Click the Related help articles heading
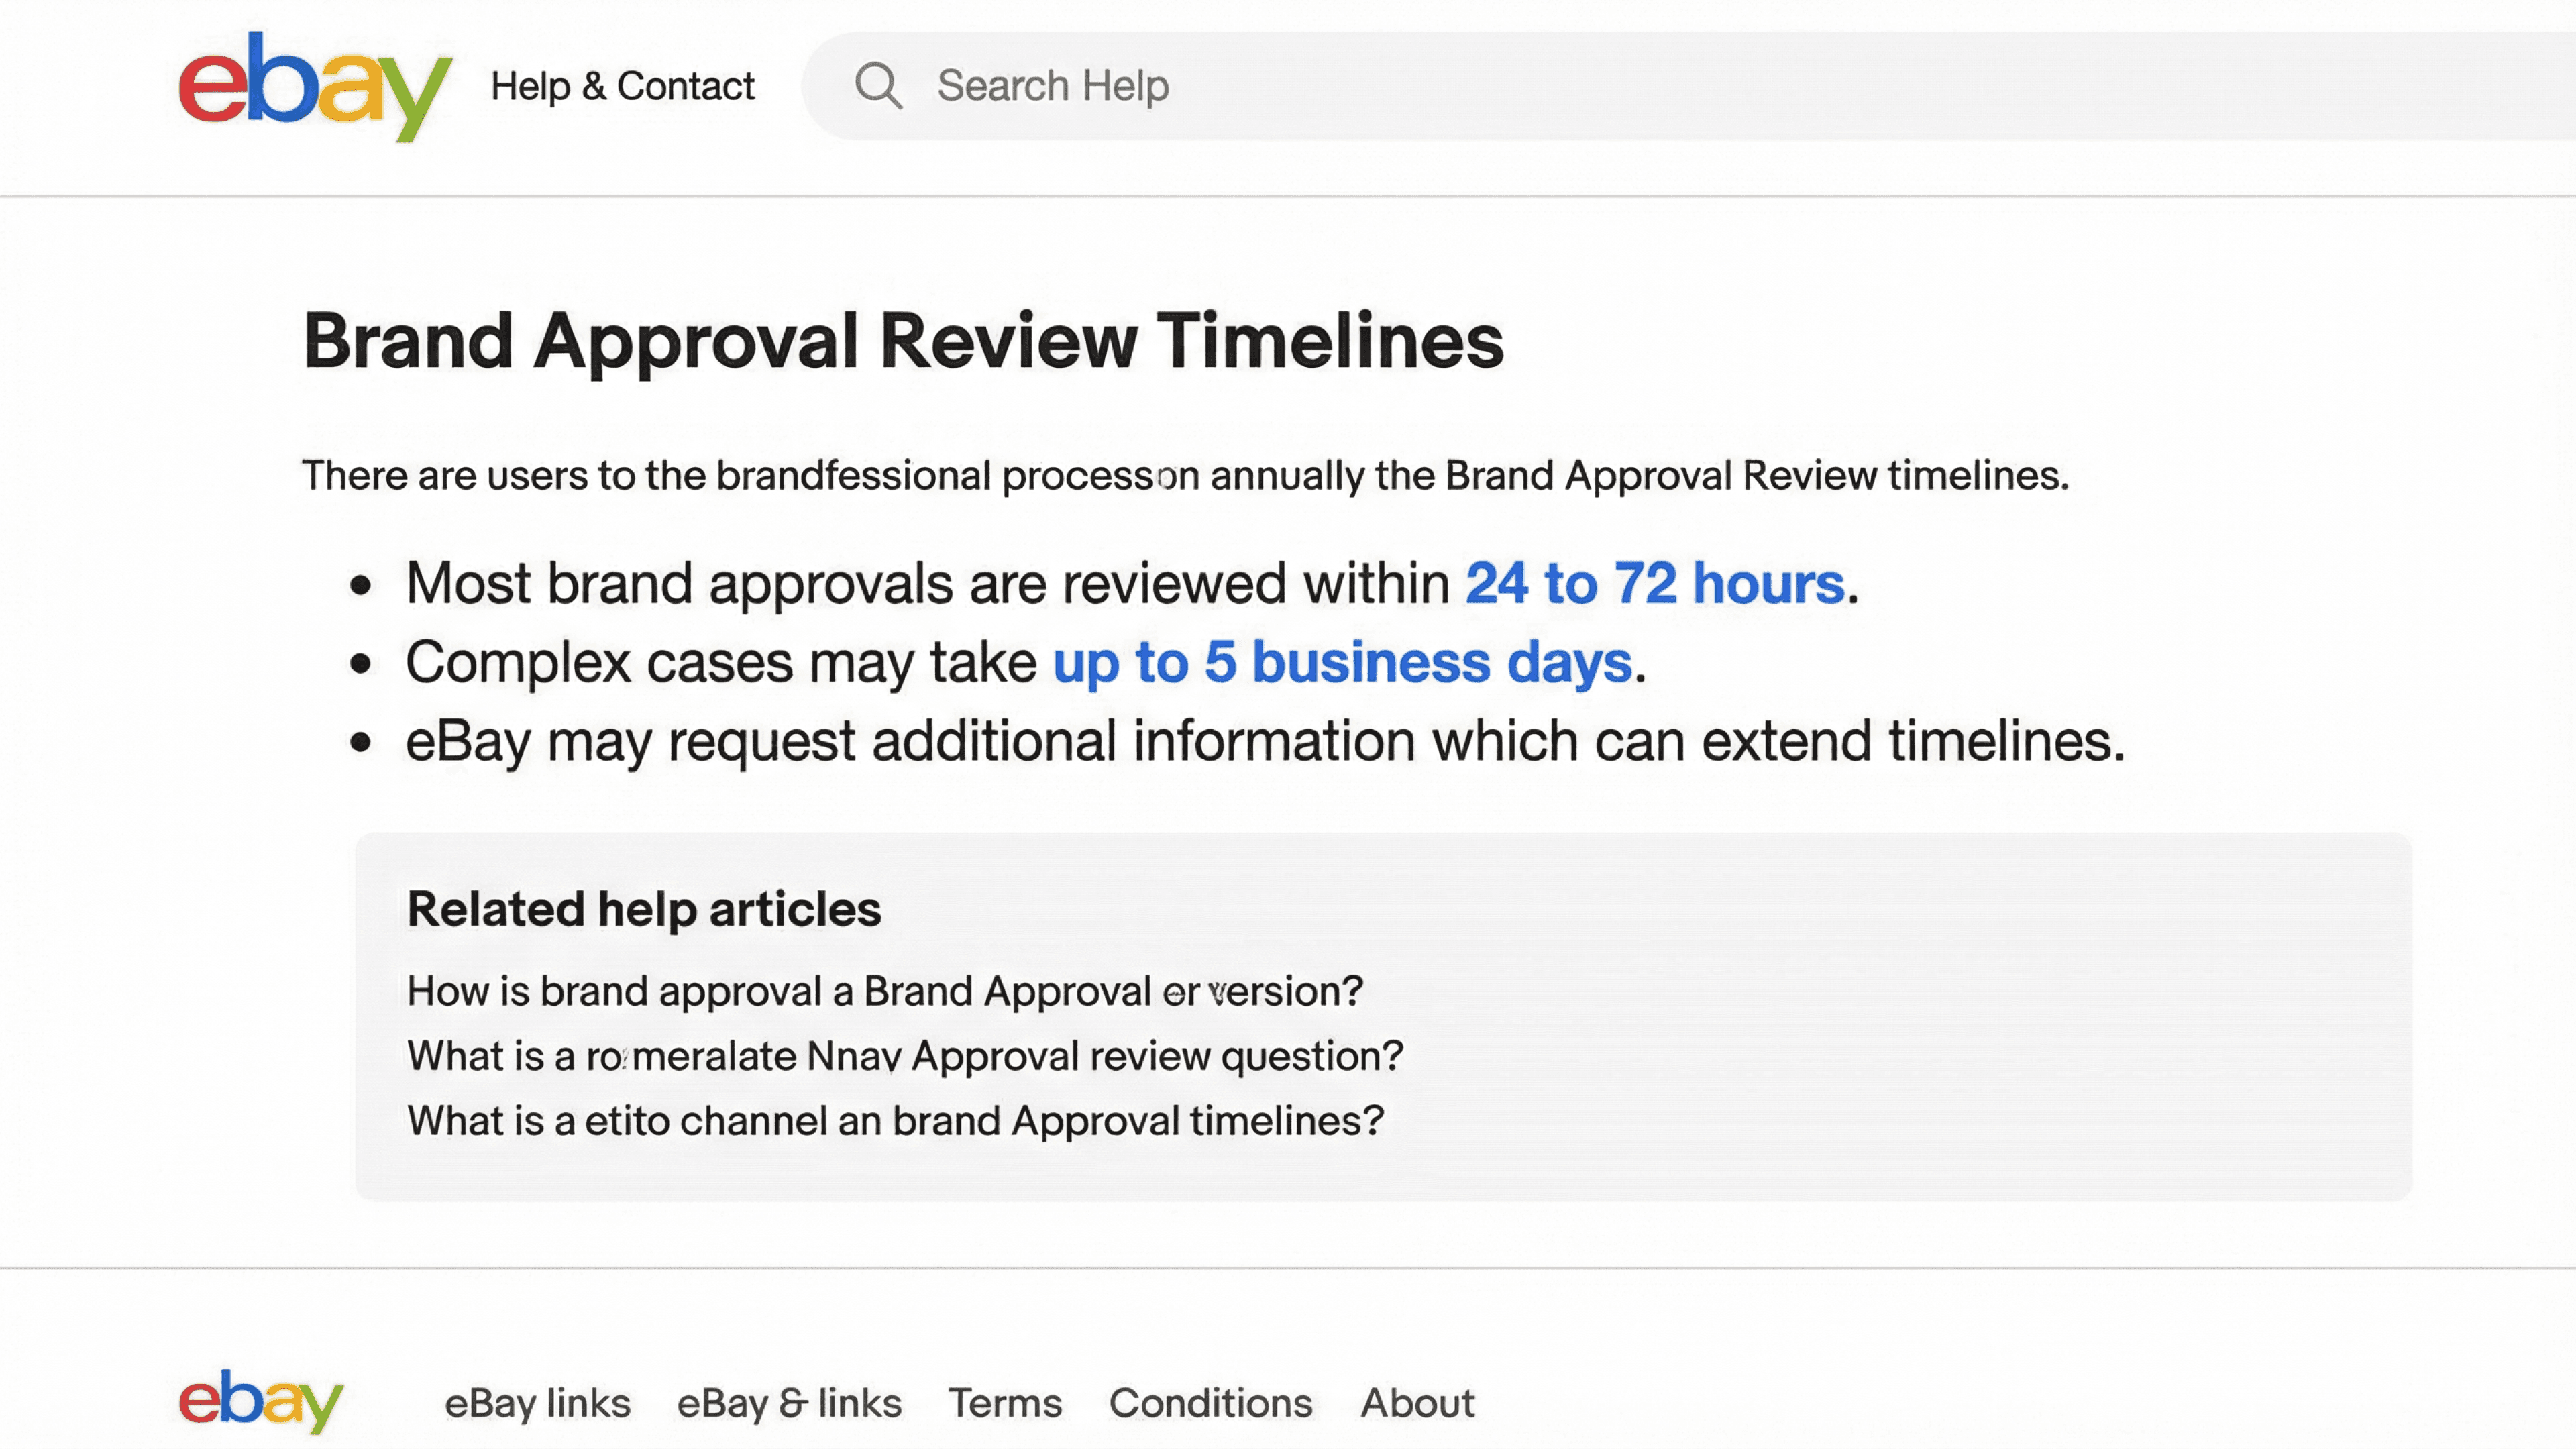Screen dimensions: 2576x1449 (644, 909)
